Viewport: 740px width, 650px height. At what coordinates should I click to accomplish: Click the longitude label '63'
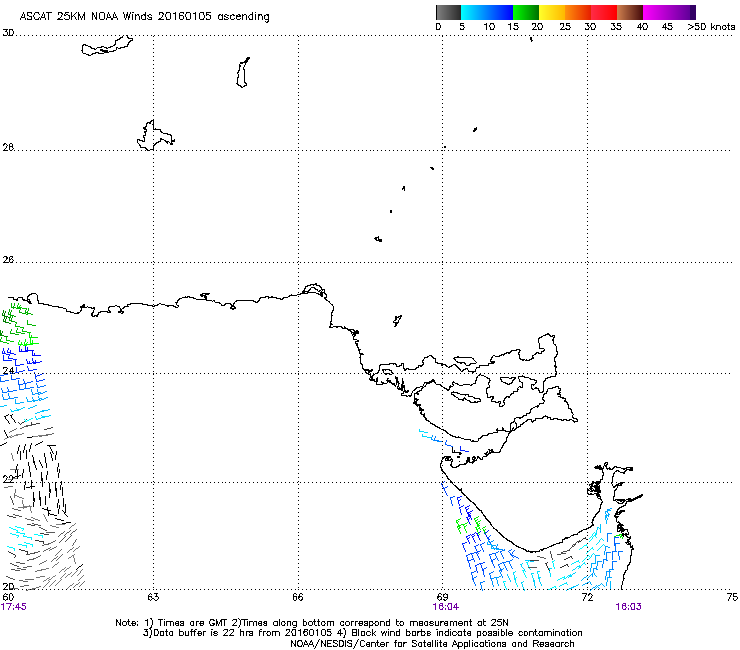(x=153, y=597)
